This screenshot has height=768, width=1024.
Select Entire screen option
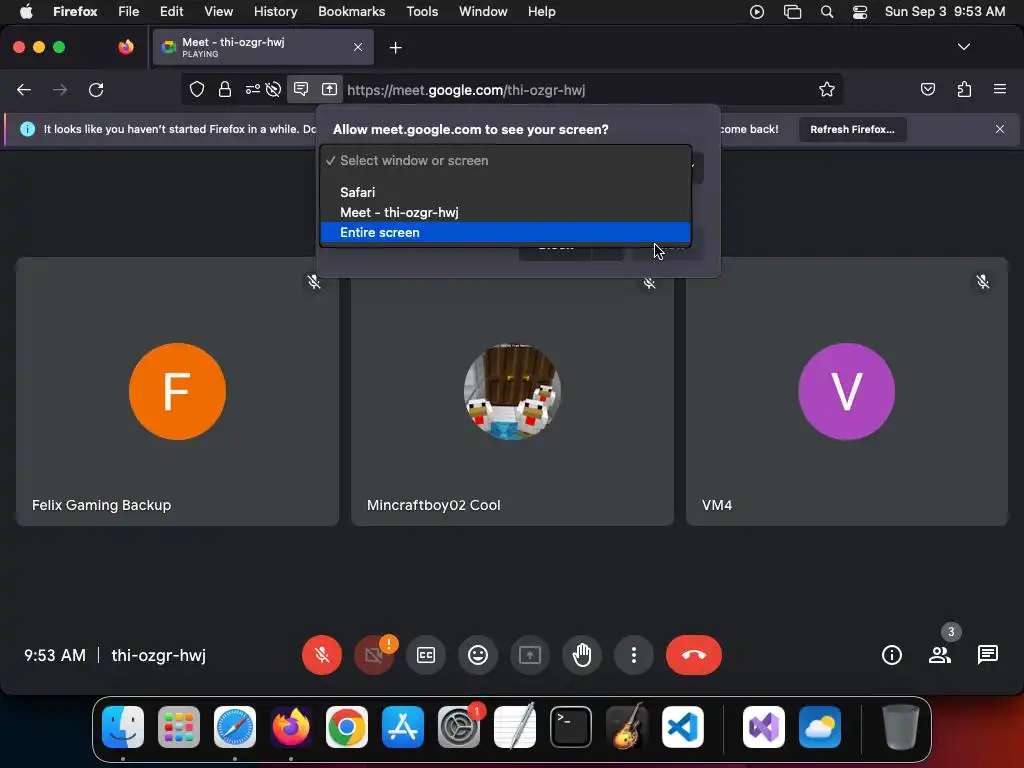(505, 232)
